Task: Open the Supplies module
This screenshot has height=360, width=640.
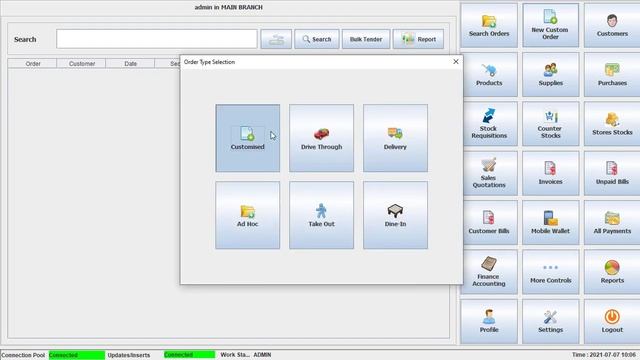Action: (550, 75)
